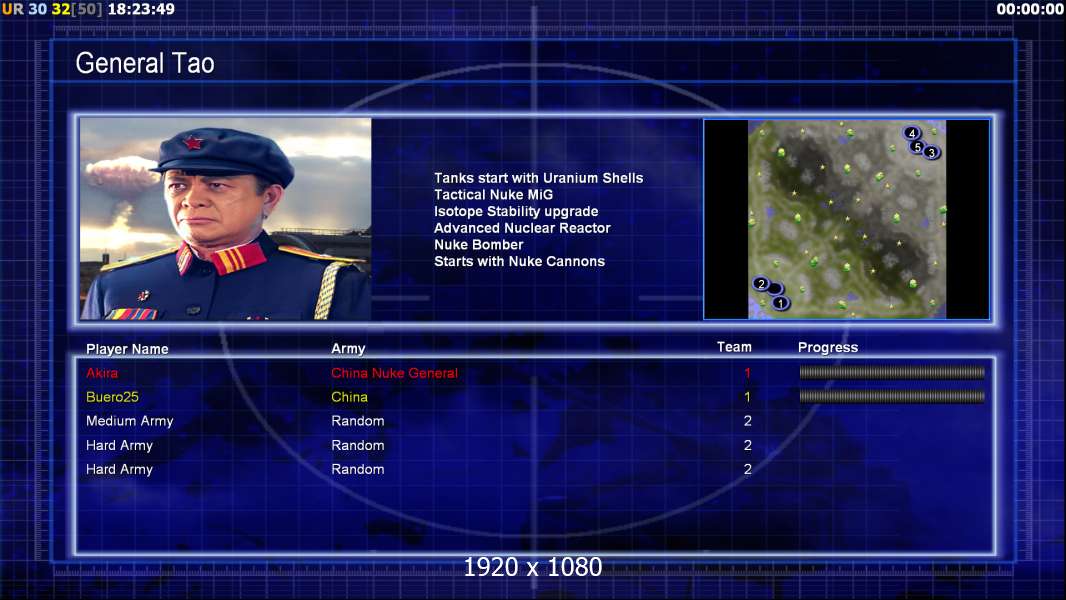Click the General Tao title
Screen dimensions: 1066x600
145,63
